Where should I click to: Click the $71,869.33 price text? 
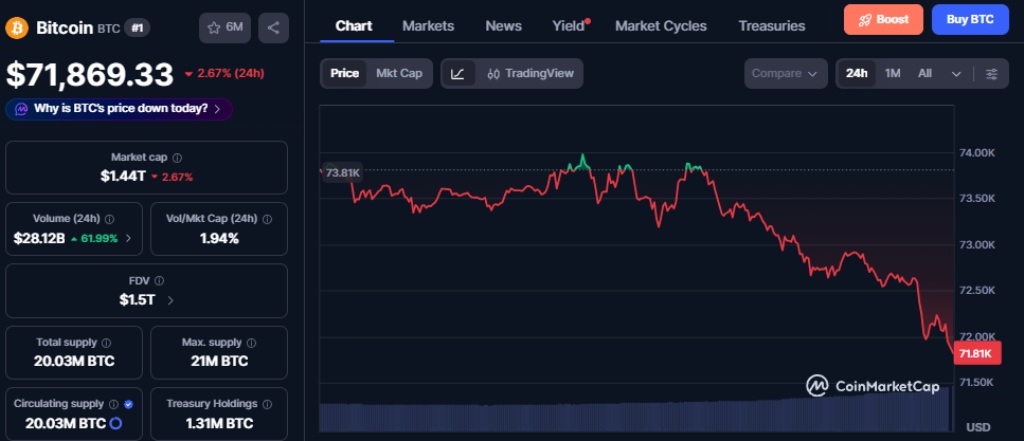click(x=90, y=74)
